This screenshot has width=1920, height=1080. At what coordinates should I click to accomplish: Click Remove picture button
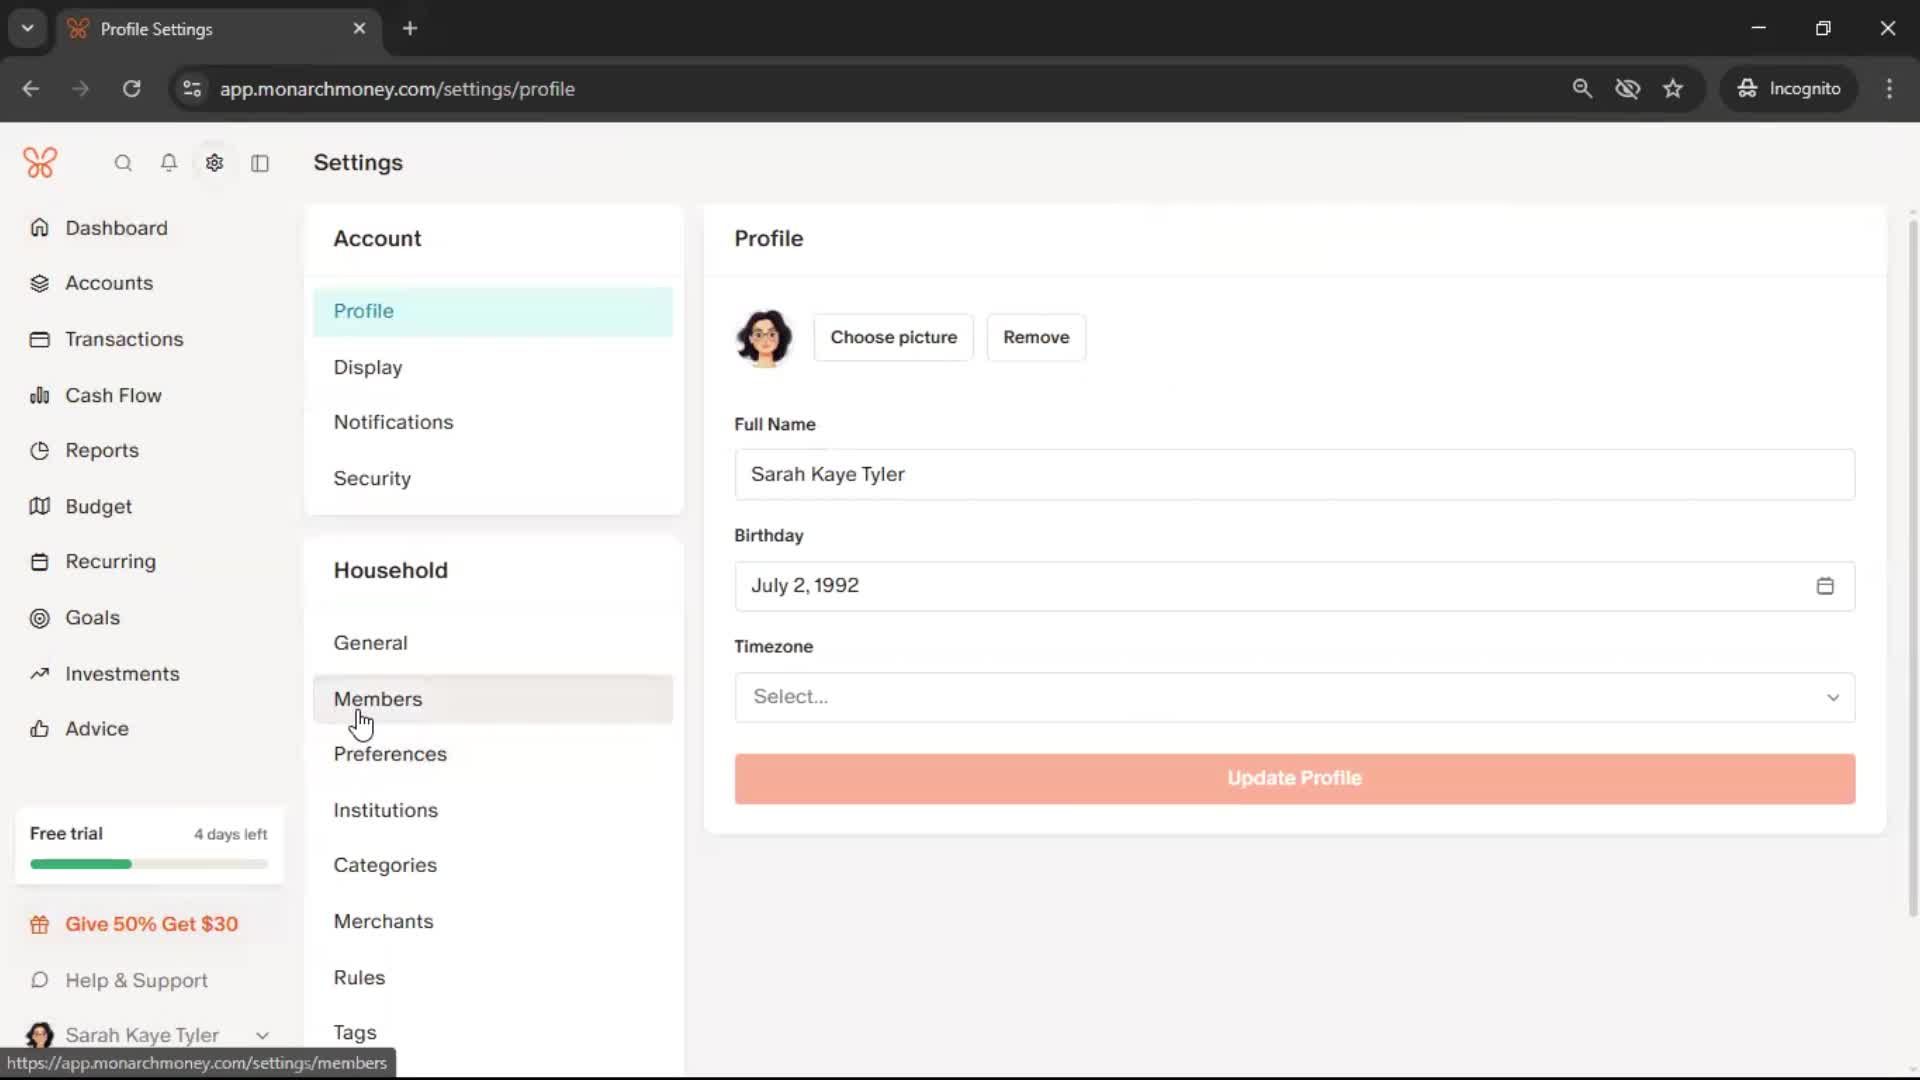click(x=1035, y=337)
